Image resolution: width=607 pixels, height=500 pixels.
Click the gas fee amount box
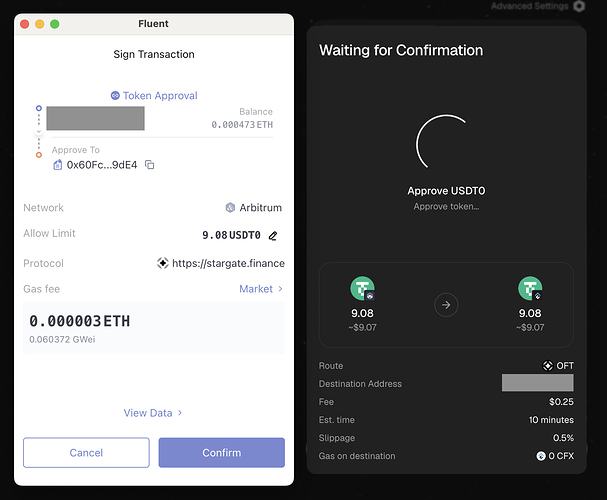click(154, 328)
